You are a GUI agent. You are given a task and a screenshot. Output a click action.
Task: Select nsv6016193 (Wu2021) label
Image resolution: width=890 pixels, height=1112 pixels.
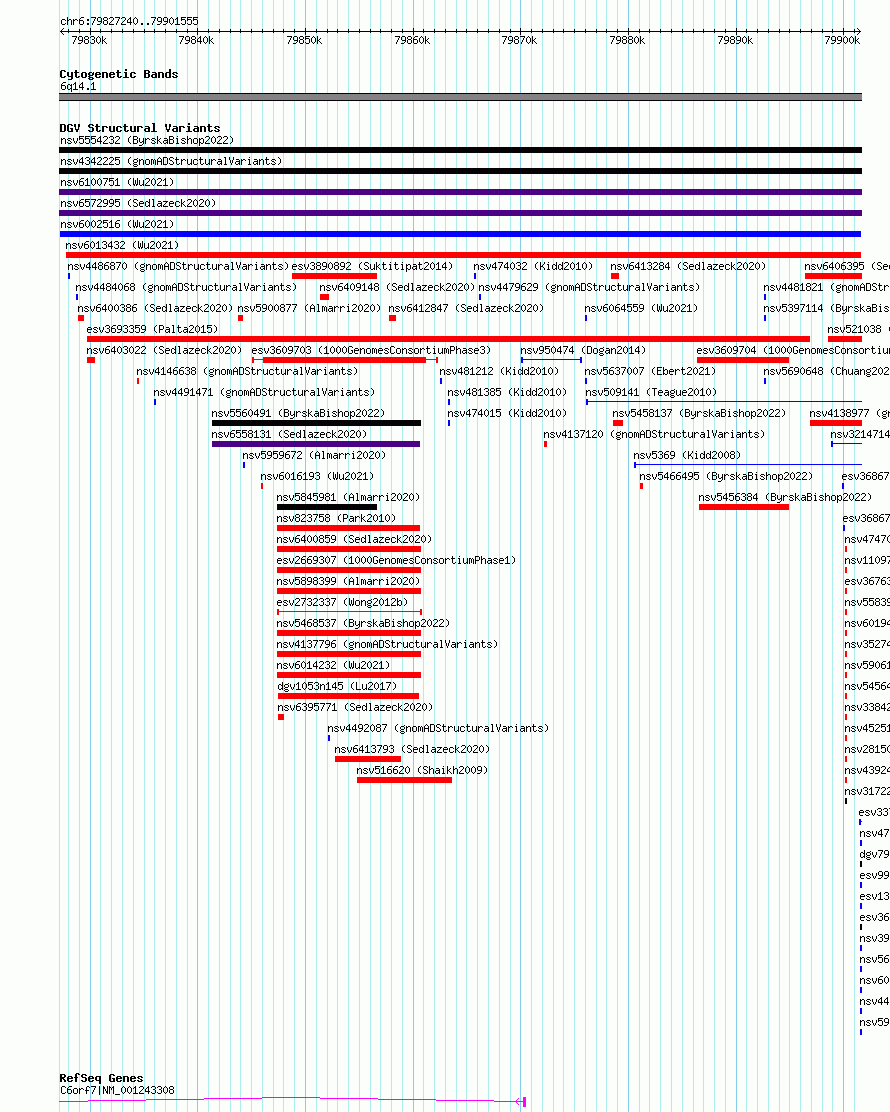[317, 477]
